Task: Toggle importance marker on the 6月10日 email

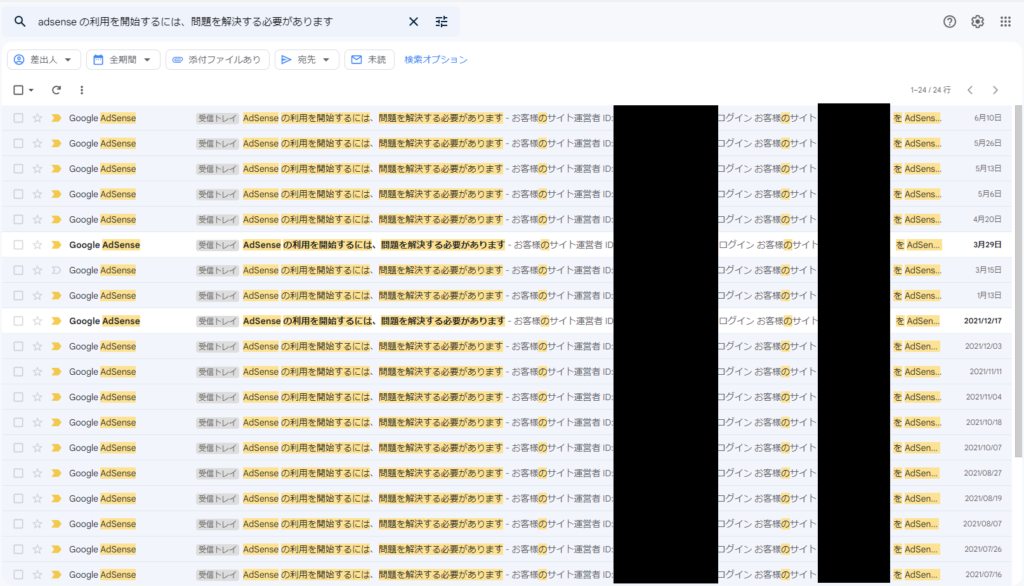Action: (x=56, y=118)
